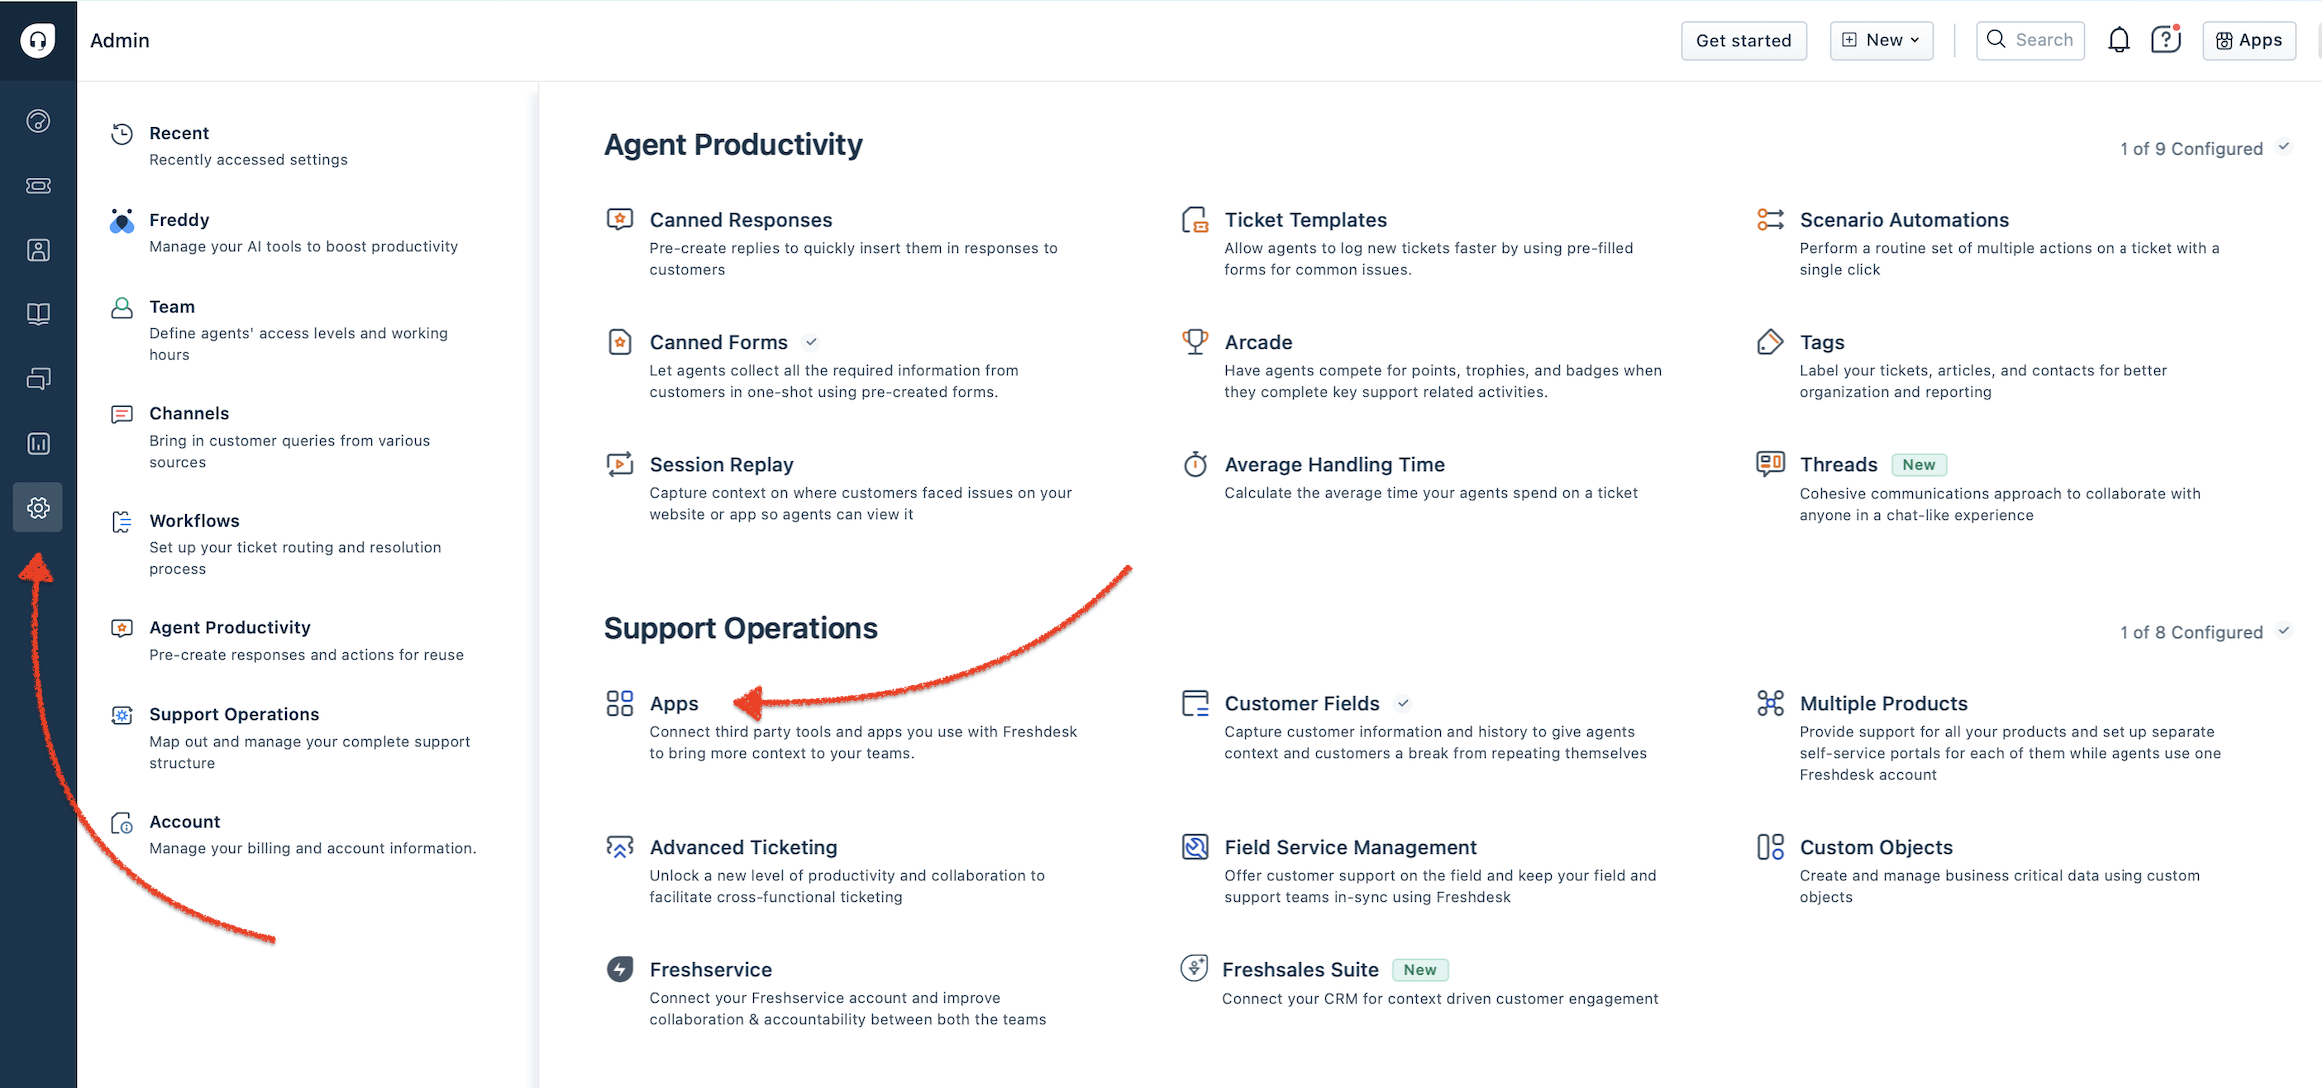Open the Admin gear icon in sidebar

[38, 508]
